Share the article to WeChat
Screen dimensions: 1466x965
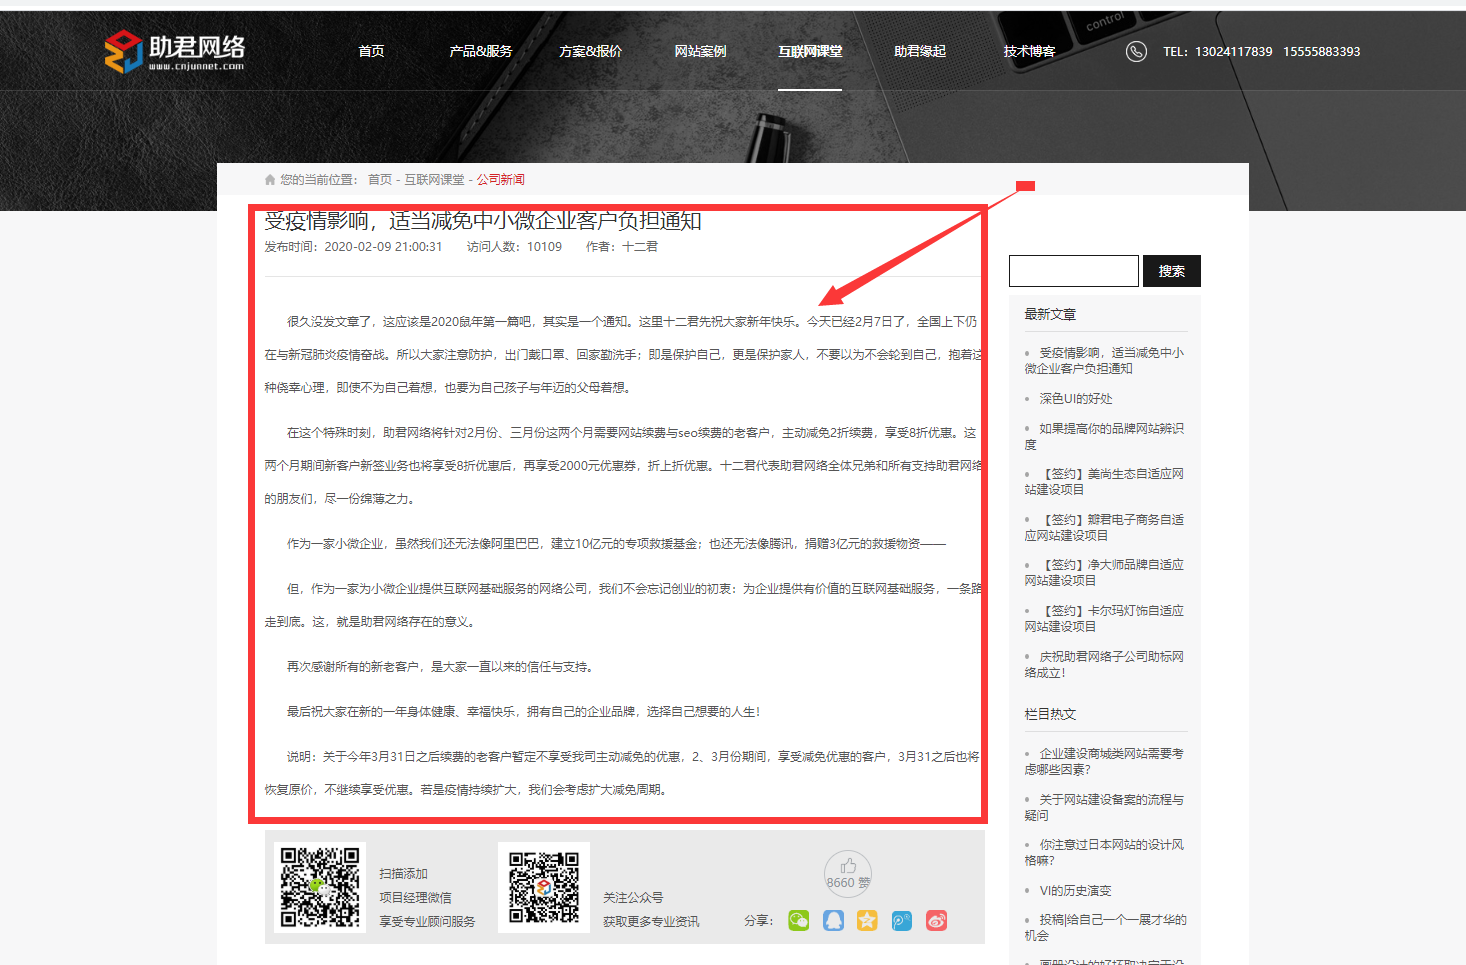pos(798,920)
